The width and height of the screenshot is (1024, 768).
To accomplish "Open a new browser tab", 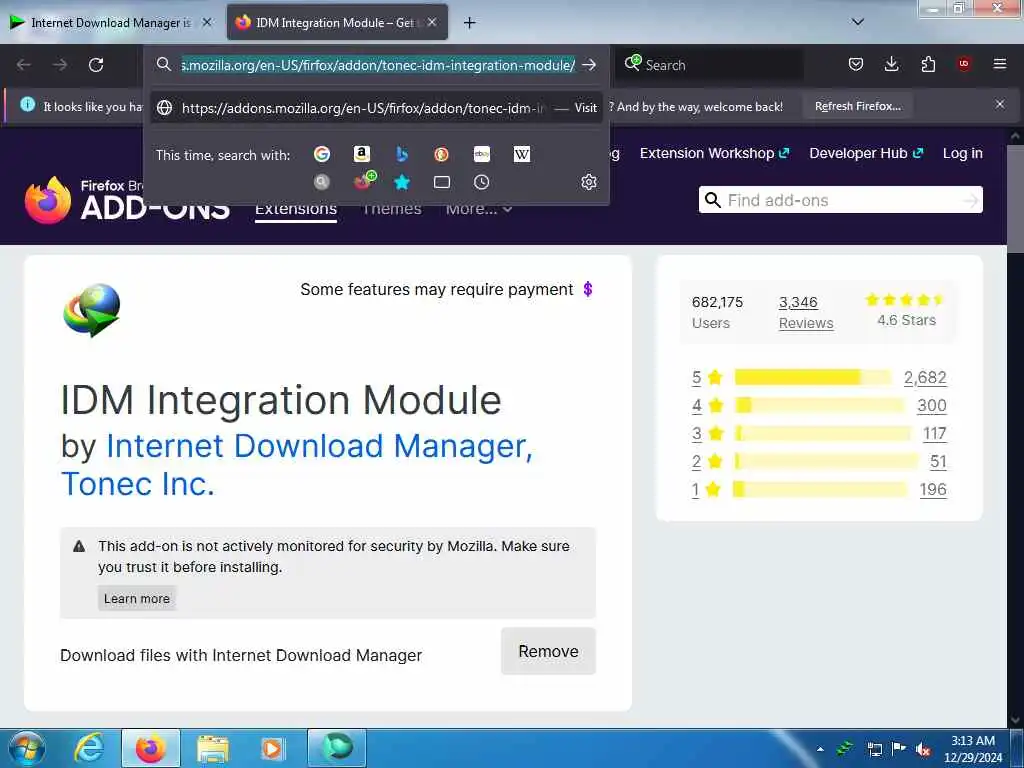I will coord(469,23).
